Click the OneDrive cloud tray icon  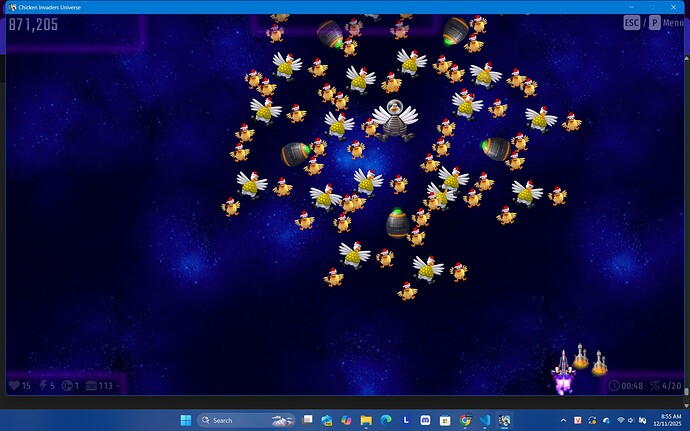tap(606, 420)
